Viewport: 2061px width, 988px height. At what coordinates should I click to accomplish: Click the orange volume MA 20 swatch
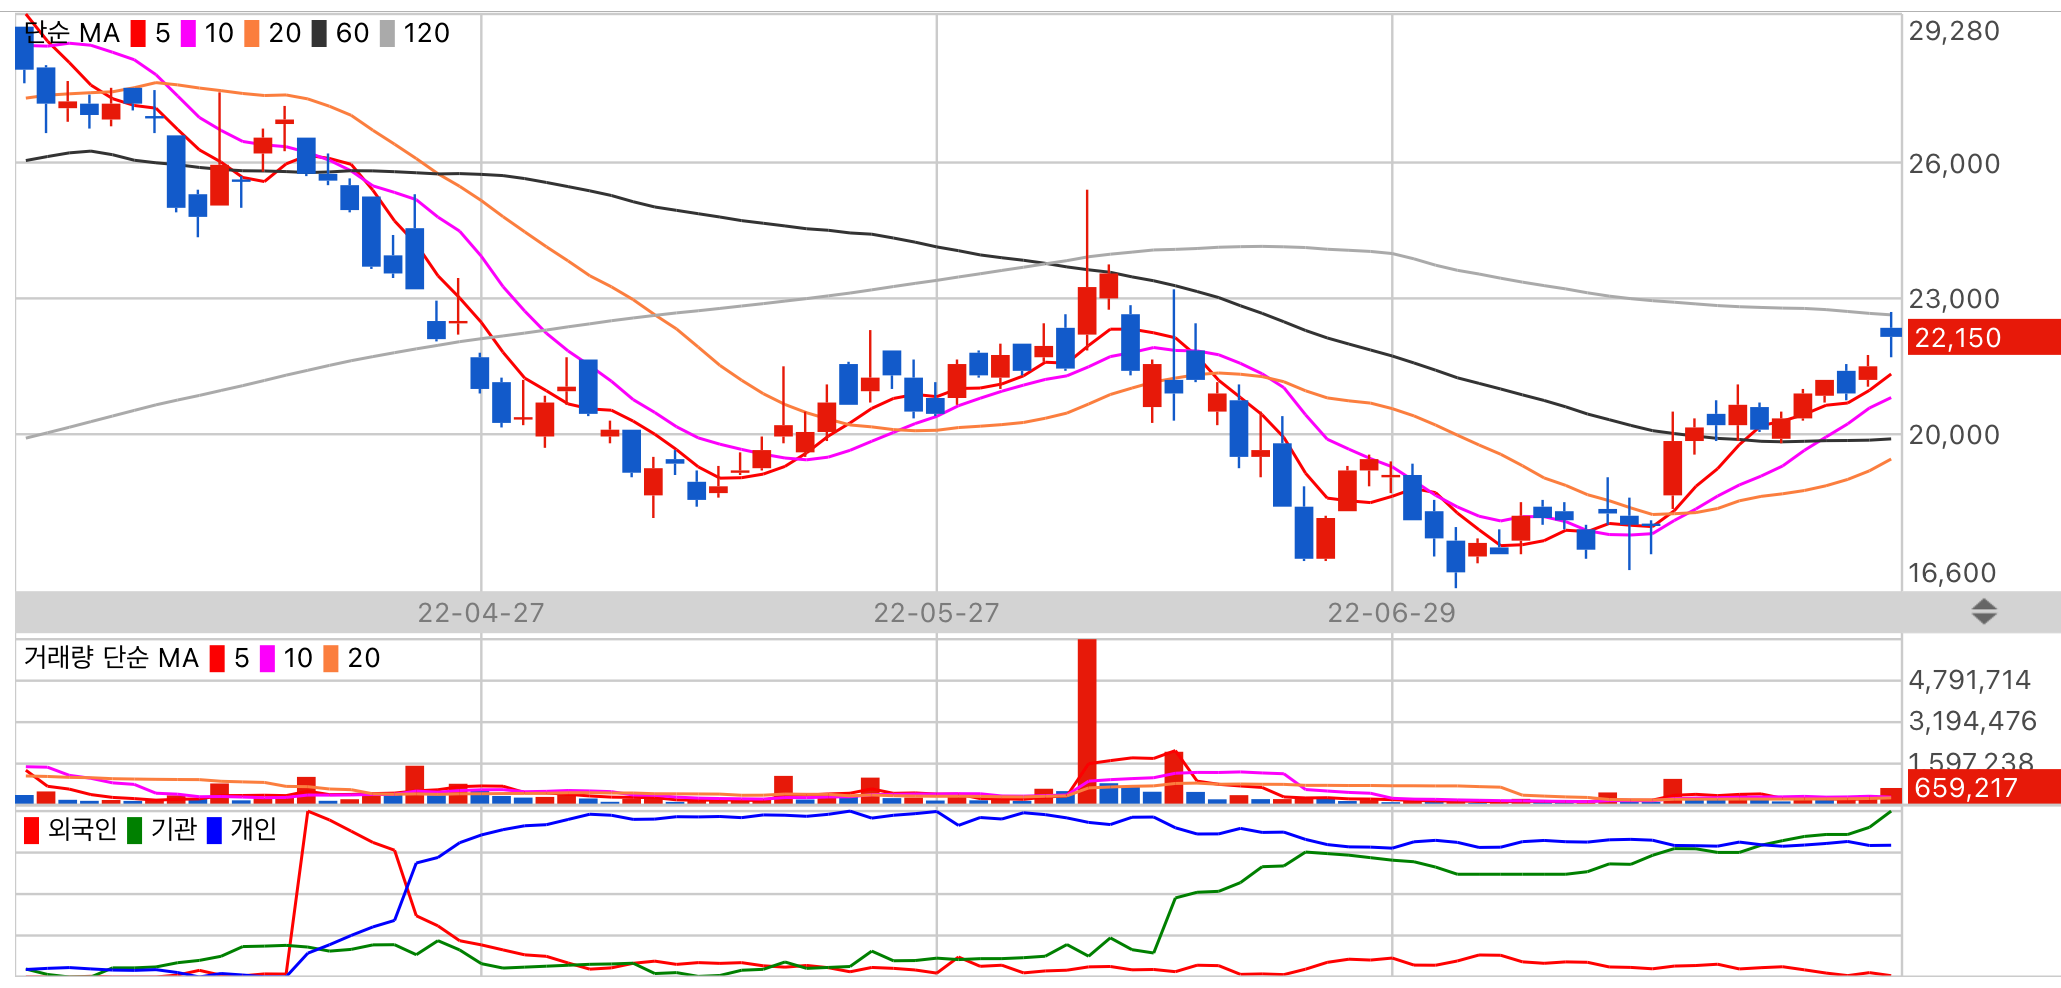(330, 659)
